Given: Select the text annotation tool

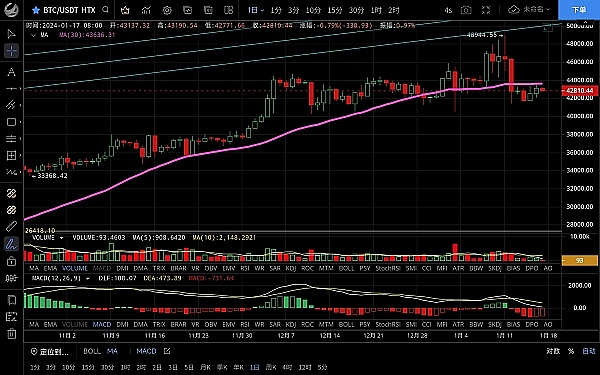Looking at the screenshot, I should (11, 72).
